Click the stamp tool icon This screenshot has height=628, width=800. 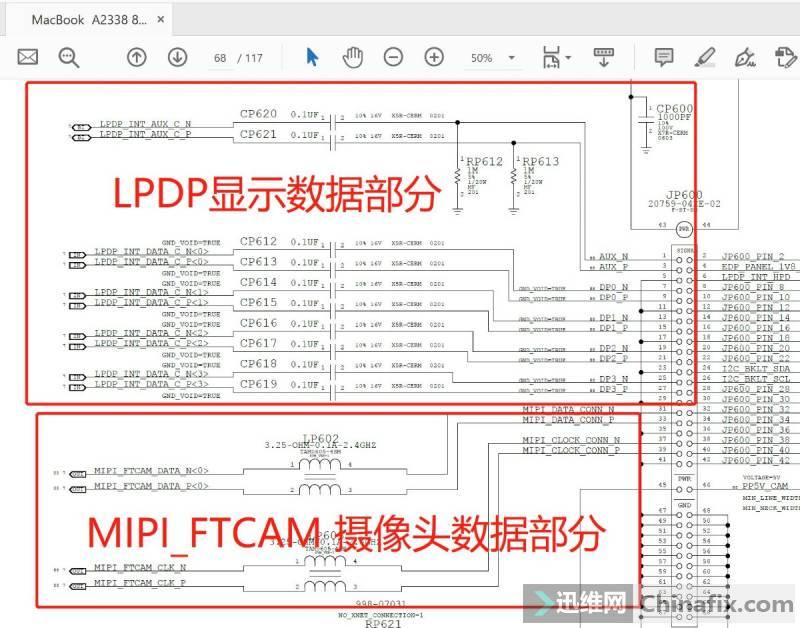[x=785, y=57]
